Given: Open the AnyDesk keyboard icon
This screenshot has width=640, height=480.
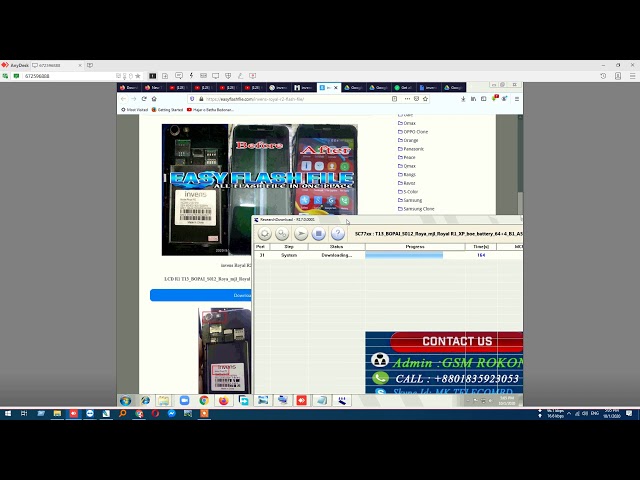Looking at the screenshot, I should tap(203, 76).
